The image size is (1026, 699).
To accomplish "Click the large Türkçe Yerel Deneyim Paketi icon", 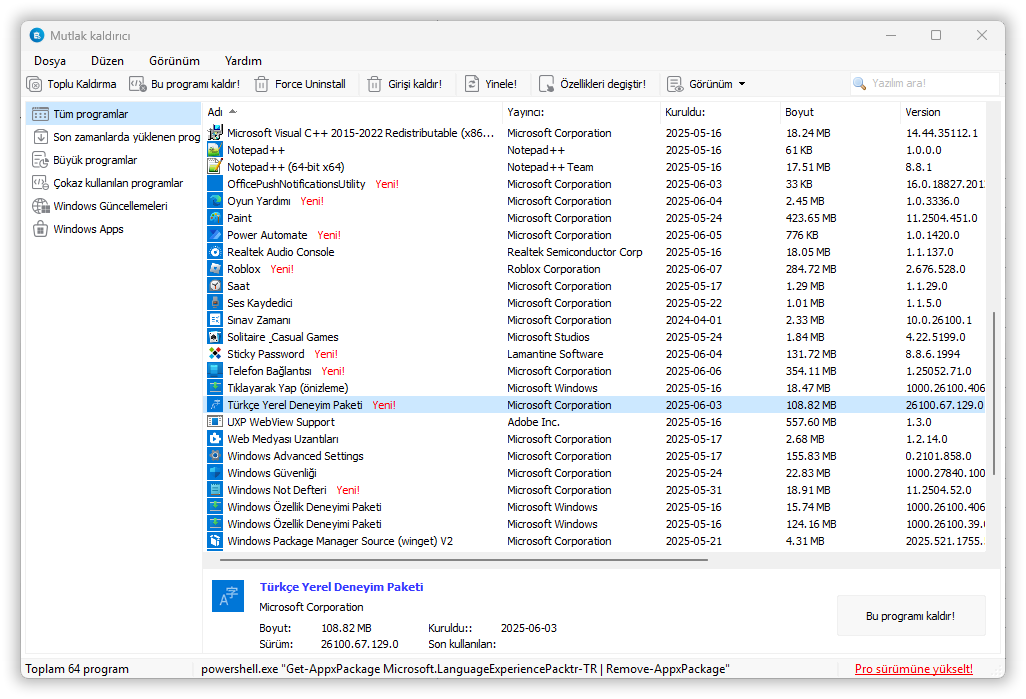I will click(x=228, y=596).
